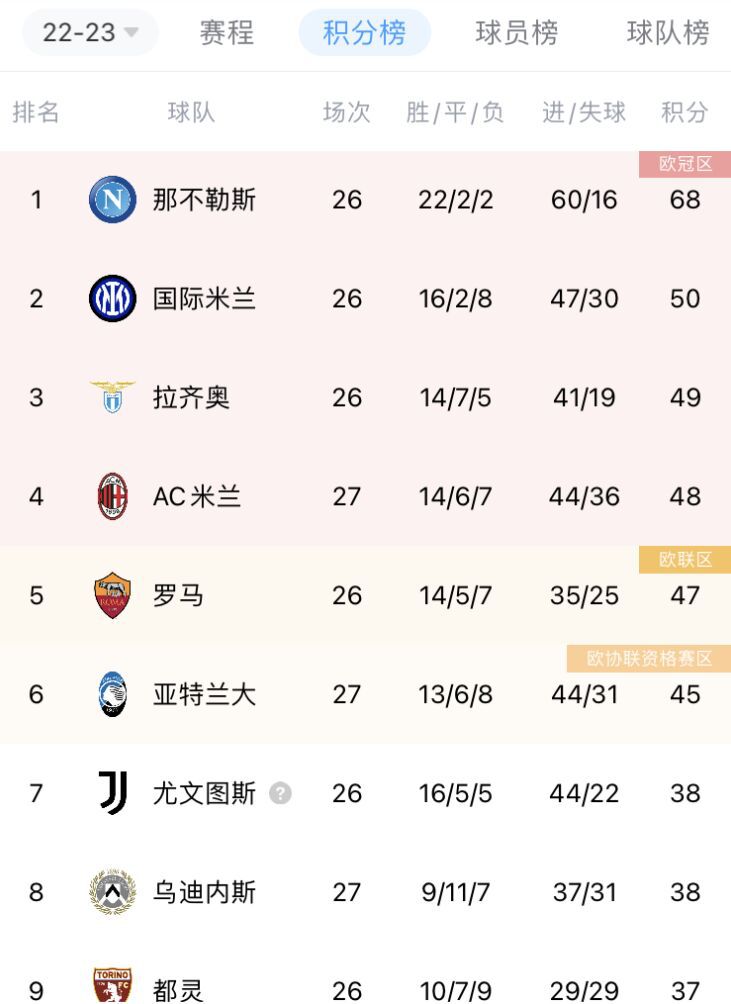Click the Inter Milan club crest
The image size is (731, 1004).
[112, 298]
